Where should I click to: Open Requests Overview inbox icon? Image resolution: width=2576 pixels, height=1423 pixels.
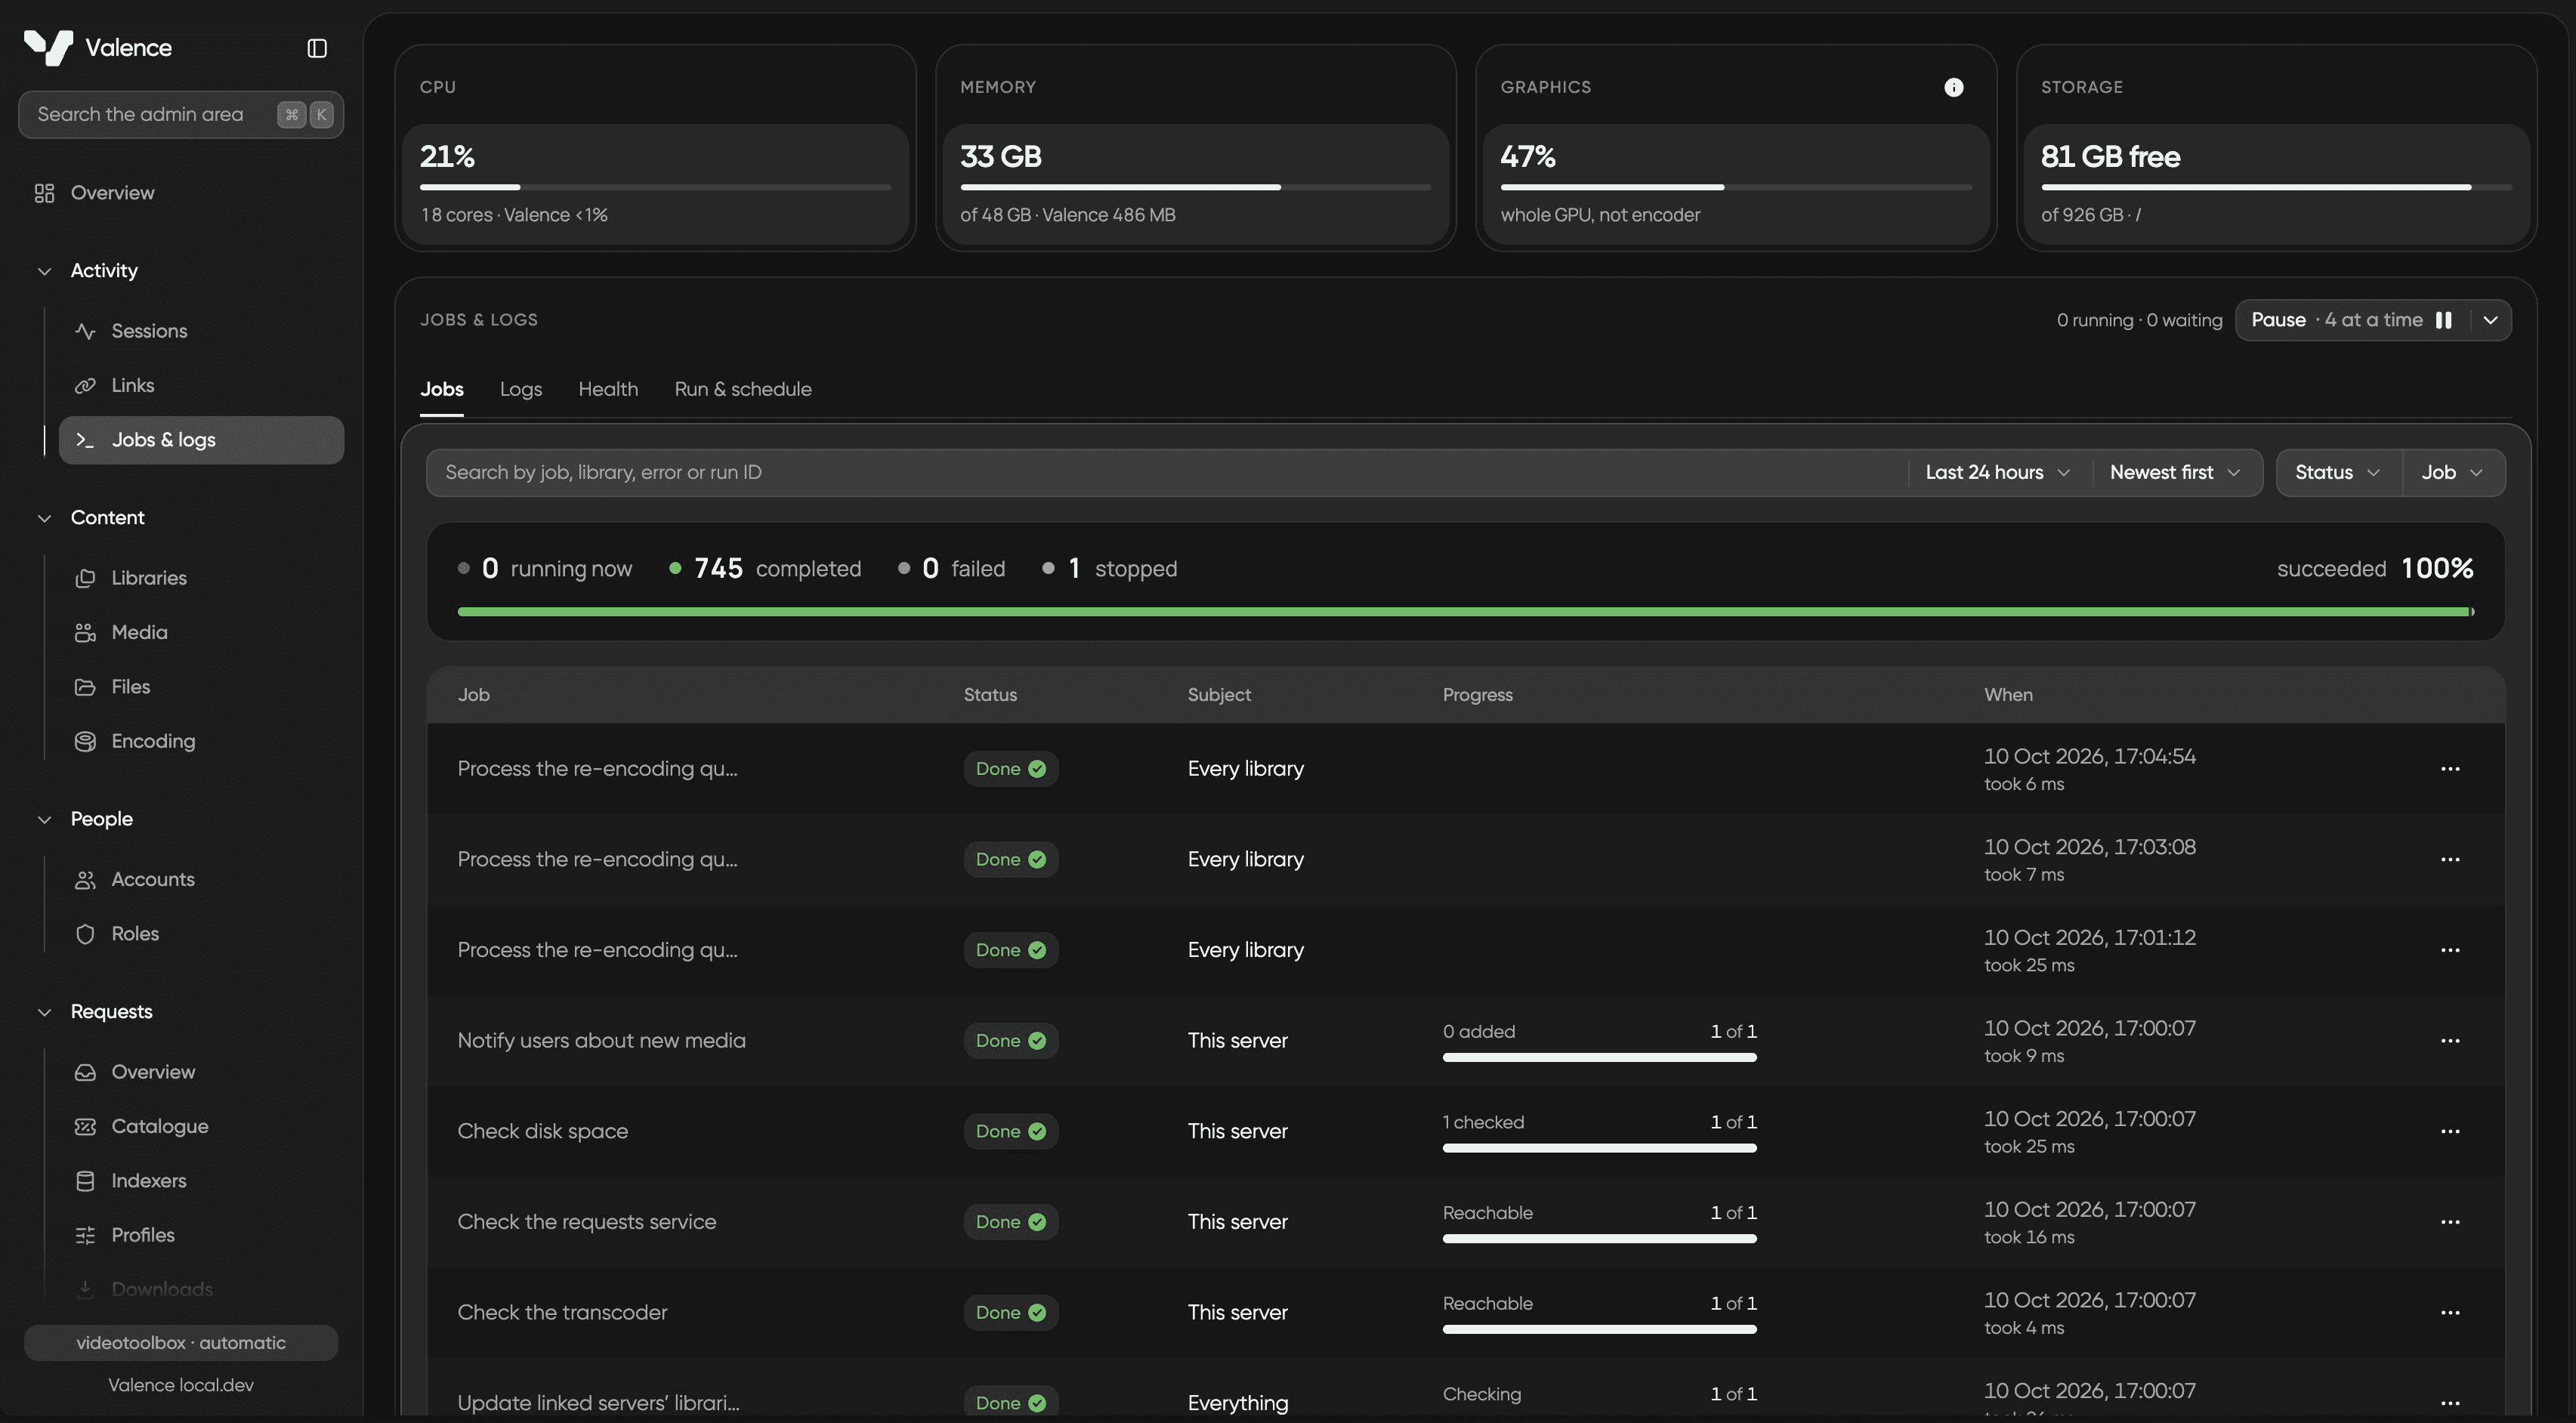(x=85, y=1072)
